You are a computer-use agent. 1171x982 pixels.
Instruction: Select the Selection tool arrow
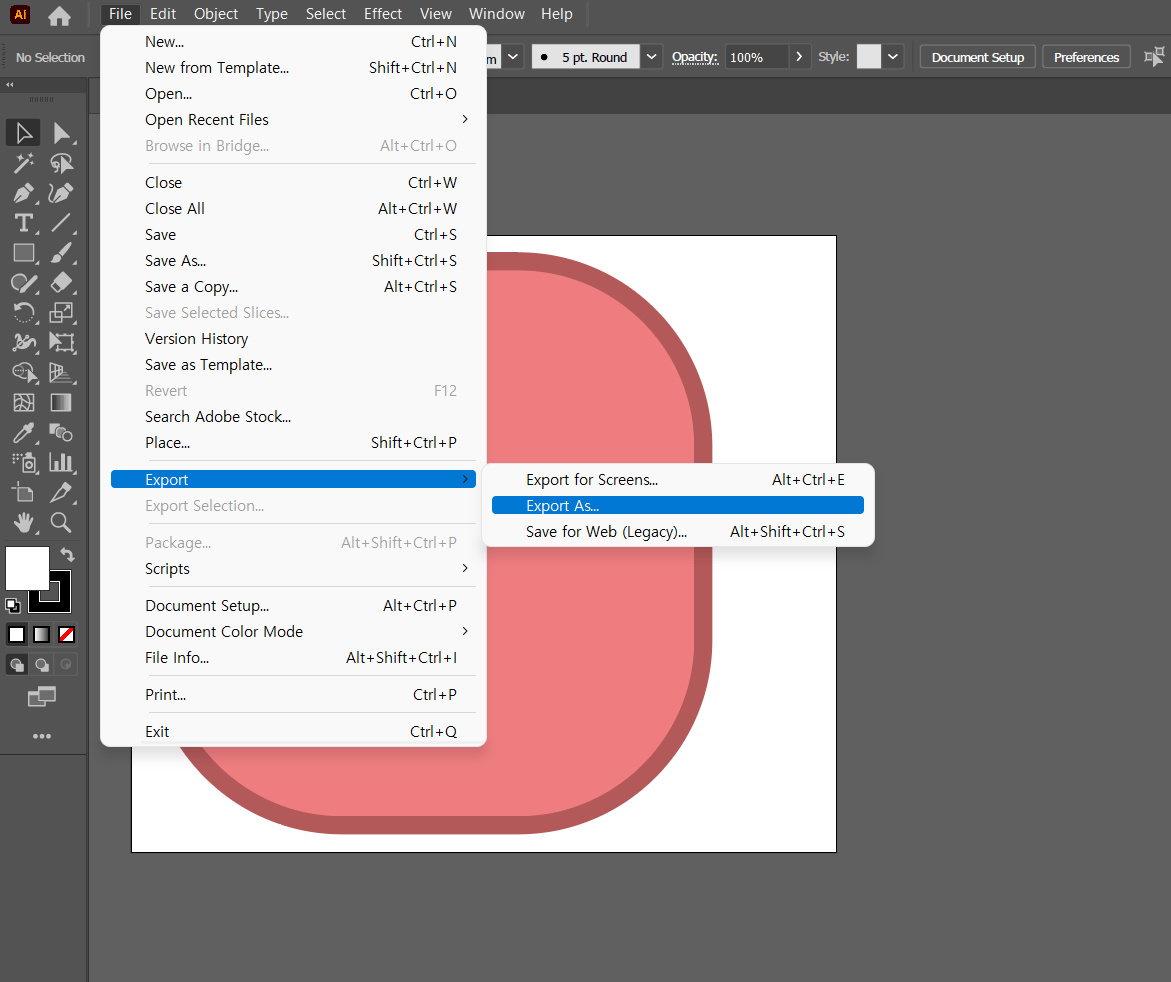coord(23,133)
